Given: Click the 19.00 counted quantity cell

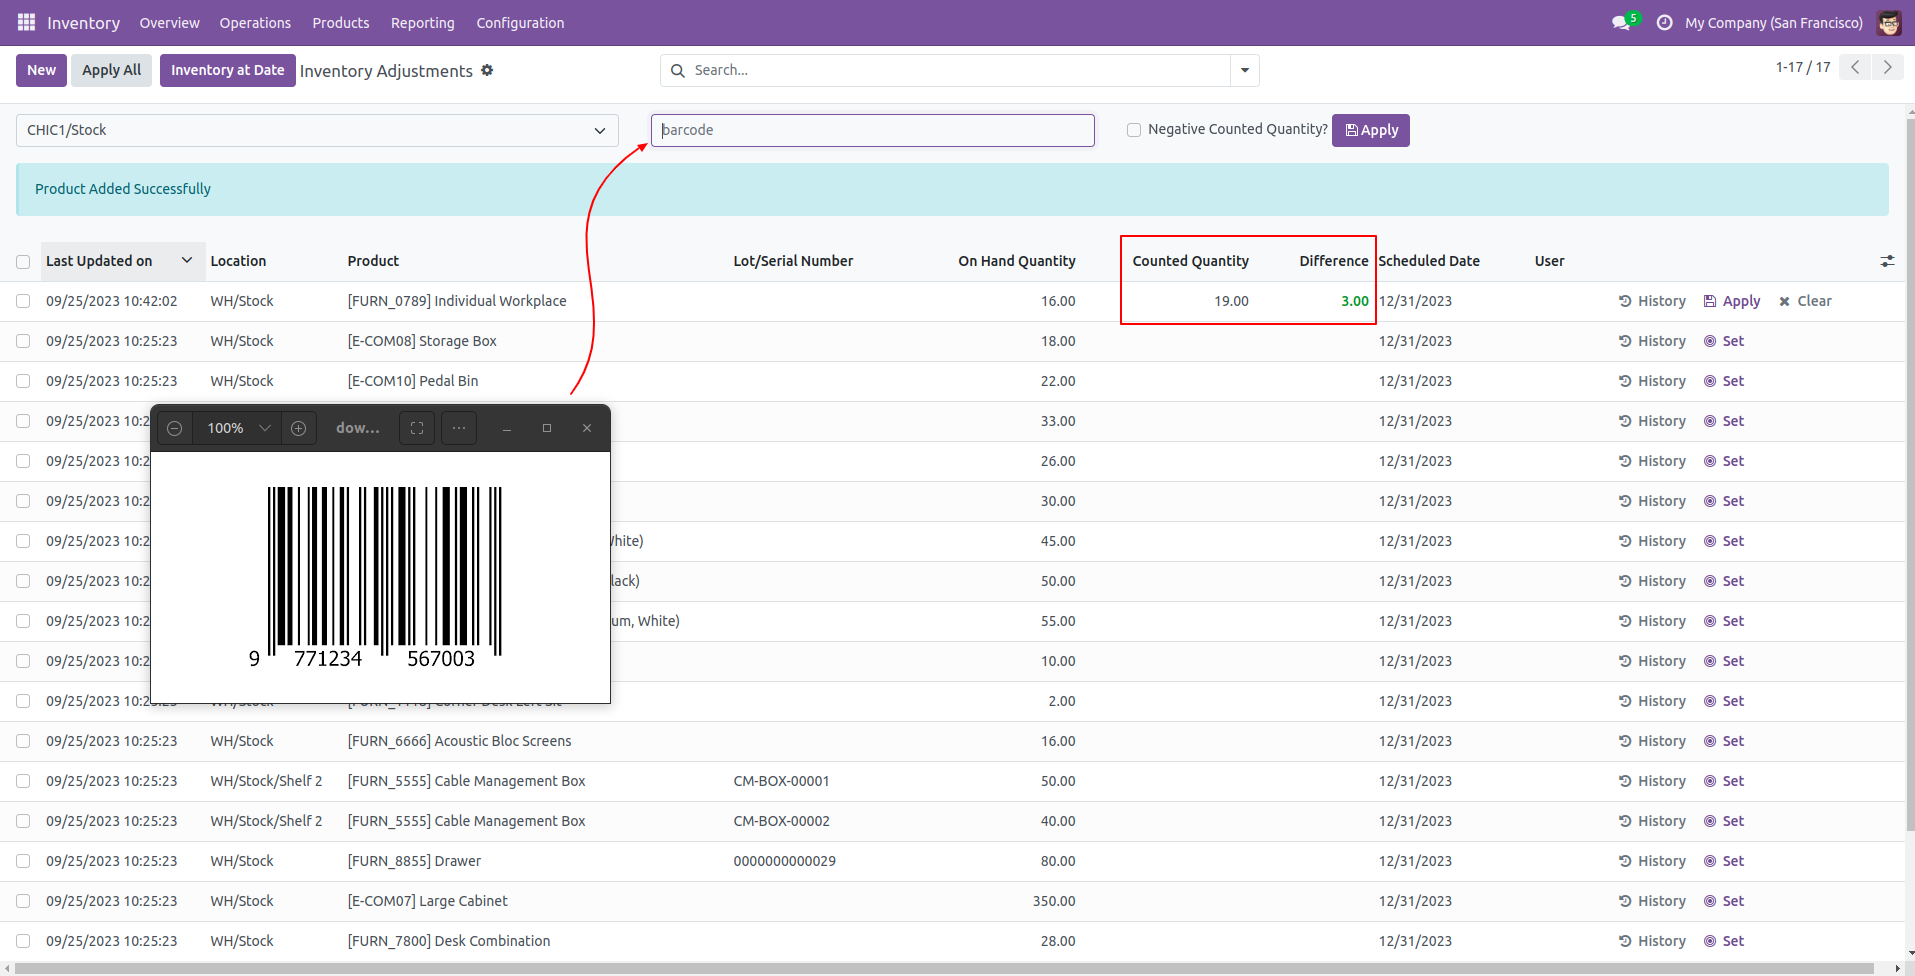Looking at the screenshot, I should 1232,301.
